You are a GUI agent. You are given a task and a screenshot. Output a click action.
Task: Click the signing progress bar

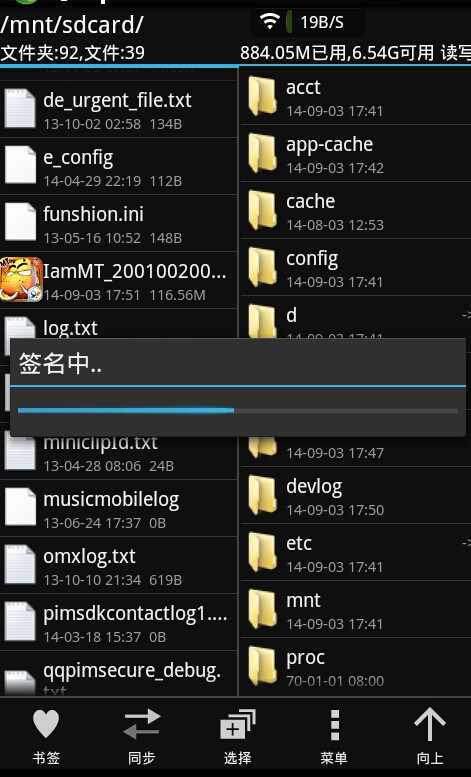(237, 410)
